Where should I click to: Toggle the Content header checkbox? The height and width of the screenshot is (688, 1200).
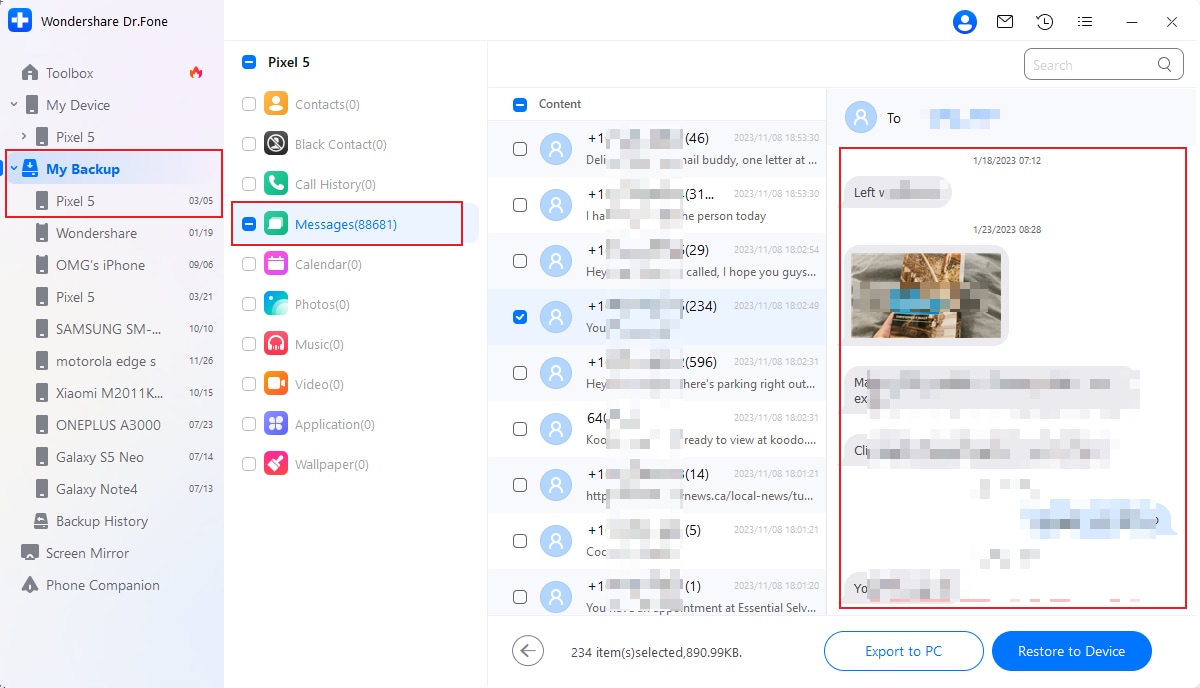(520, 104)
